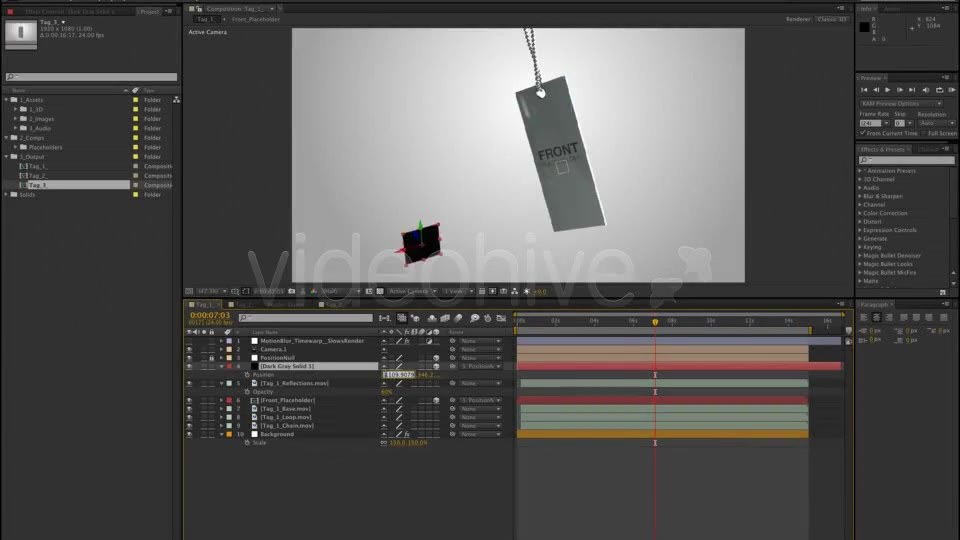Toggle the mask visibility icon in the viewer
This screenshot has width=960, height=540.
(246, 291)
